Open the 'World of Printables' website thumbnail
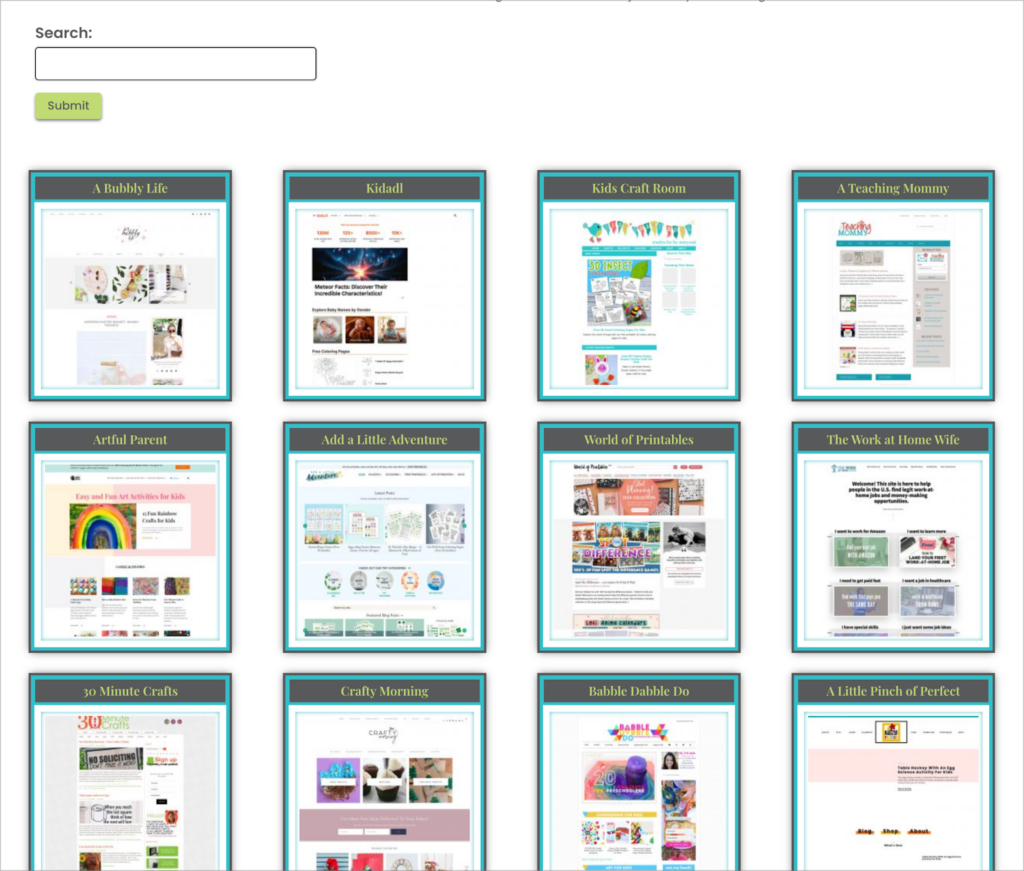Screen dimensions: 1024x871 click(637, 545)
